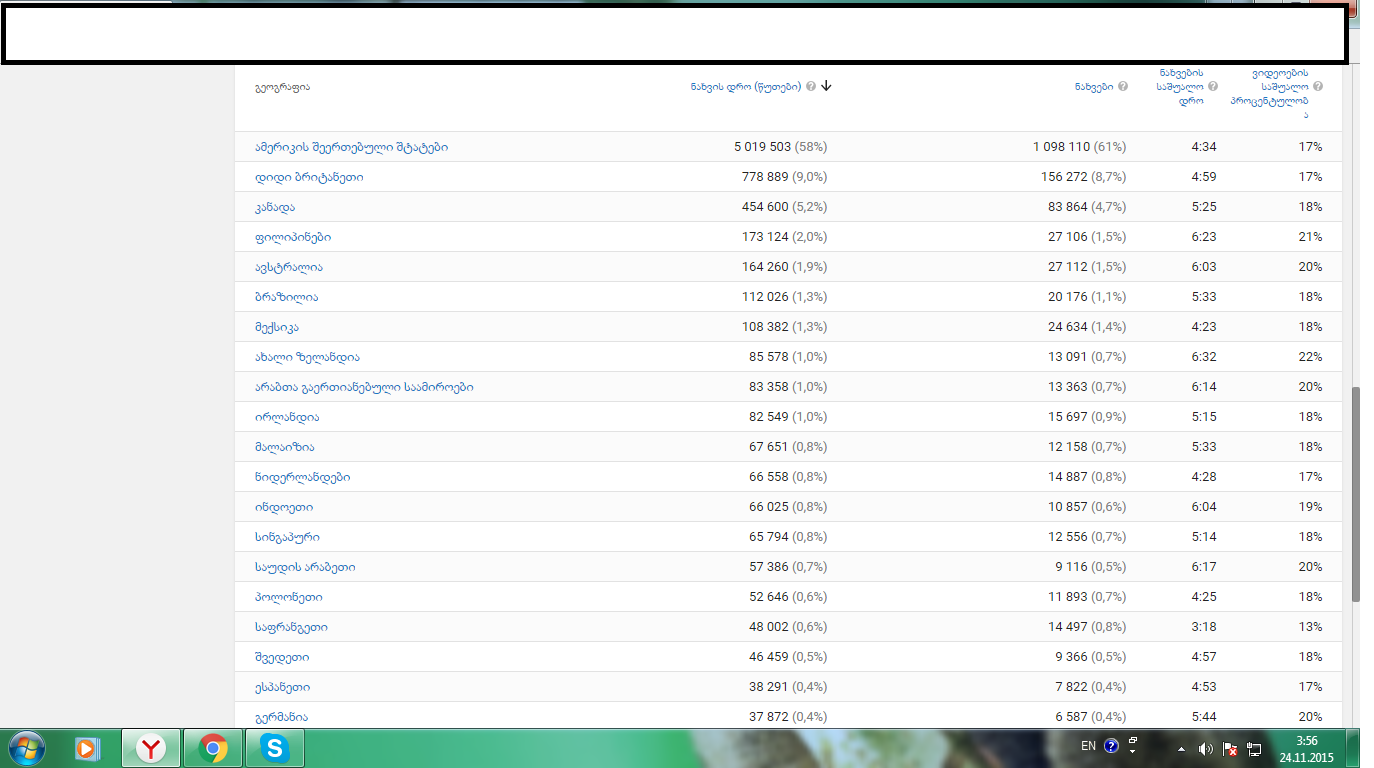Image resolution: width=1374 pixels, height=768 pixels.
Task: Launch Yandex browser from the taskbar
Action: [151, 748]
